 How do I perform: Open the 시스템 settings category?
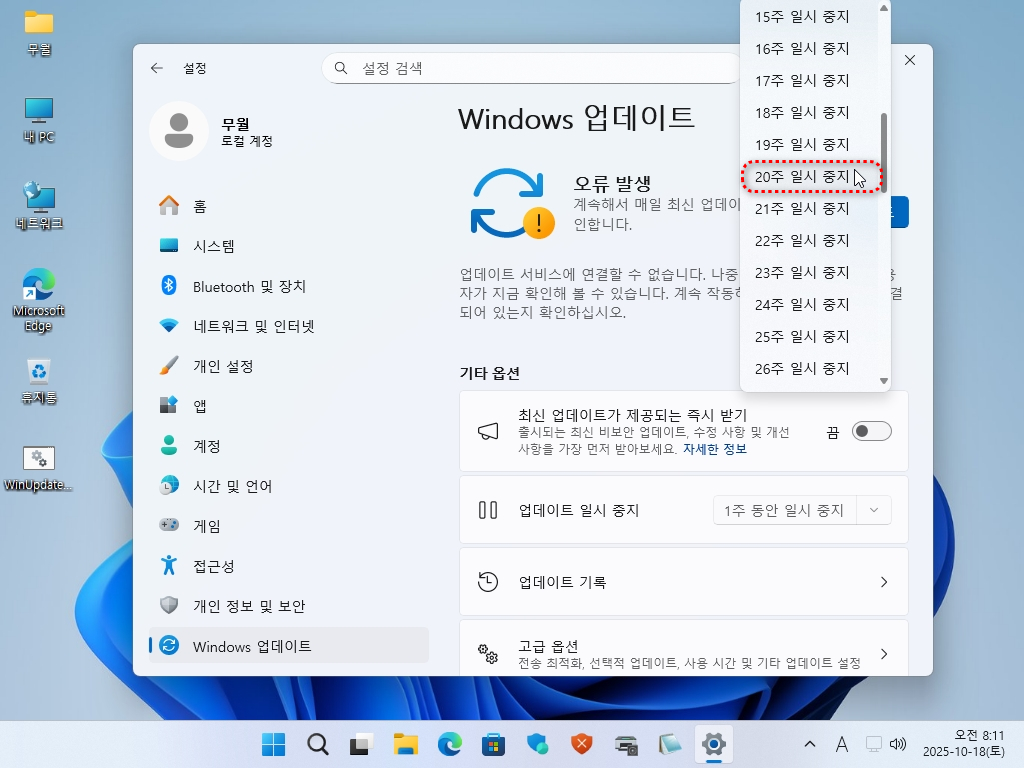point(289,246)
